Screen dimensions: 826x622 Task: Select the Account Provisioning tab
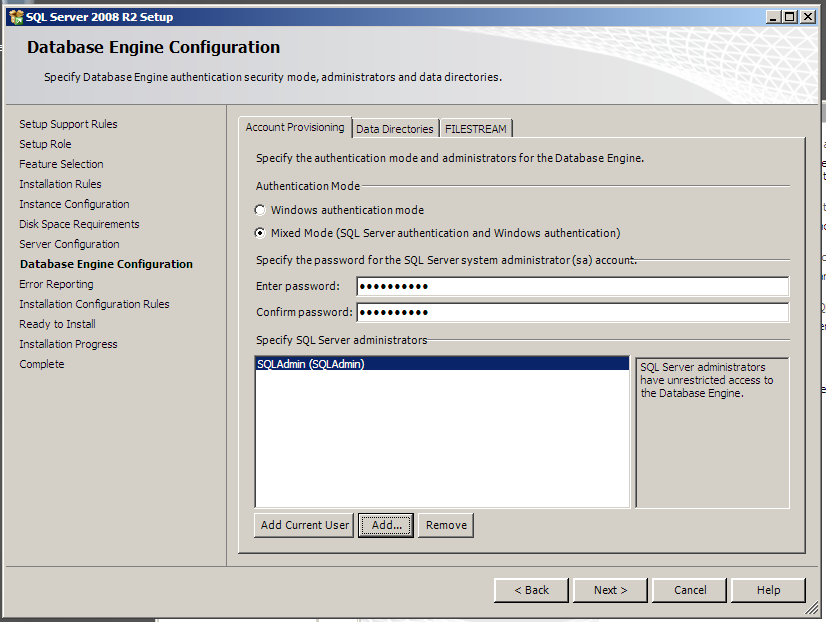[x=295, y=127]
